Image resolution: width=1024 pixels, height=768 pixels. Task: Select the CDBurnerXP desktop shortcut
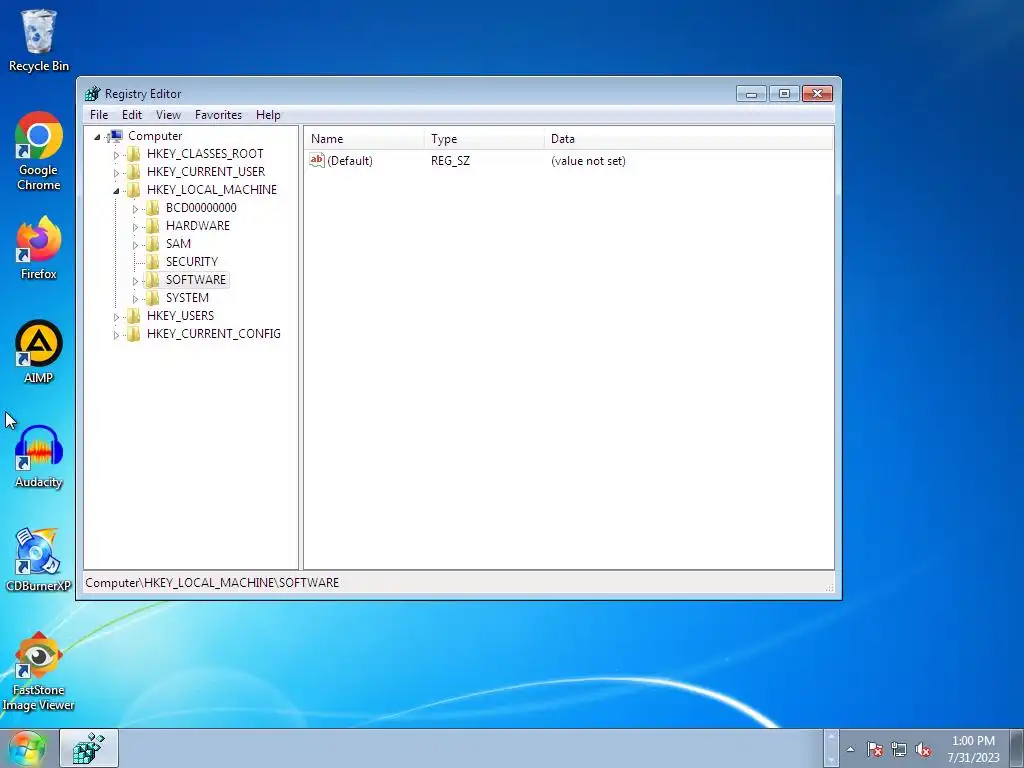click(39, 560)
